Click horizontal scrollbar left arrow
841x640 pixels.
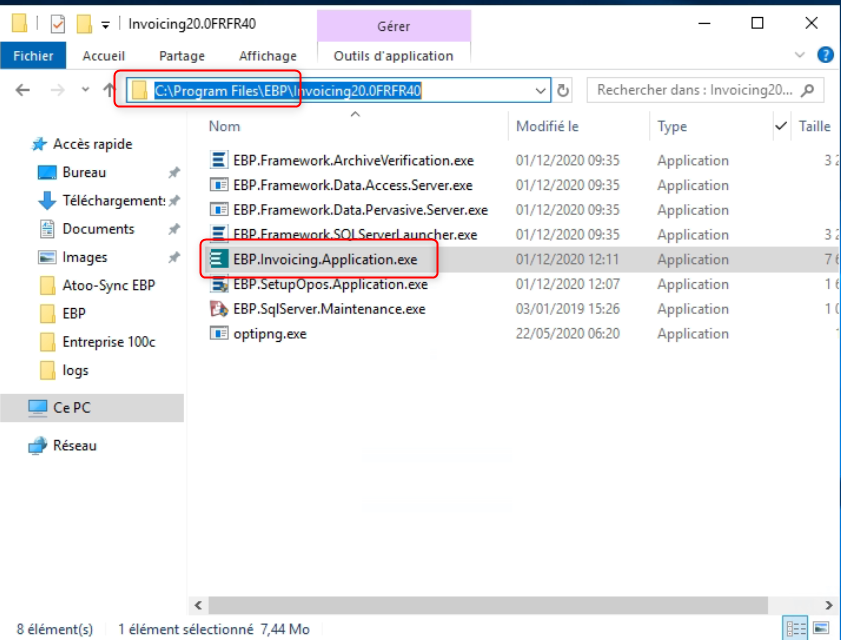(198, 605)
